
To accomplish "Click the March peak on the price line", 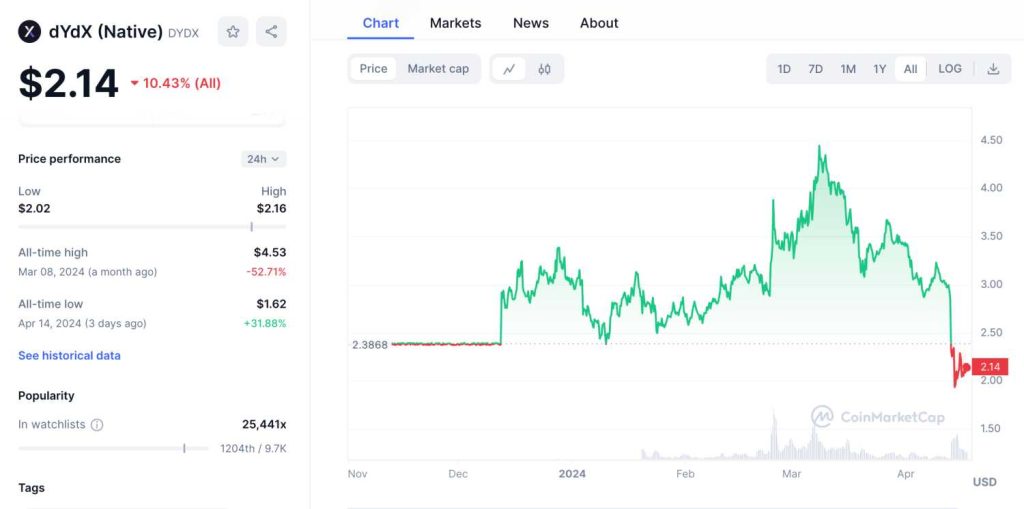I will 819,147.
